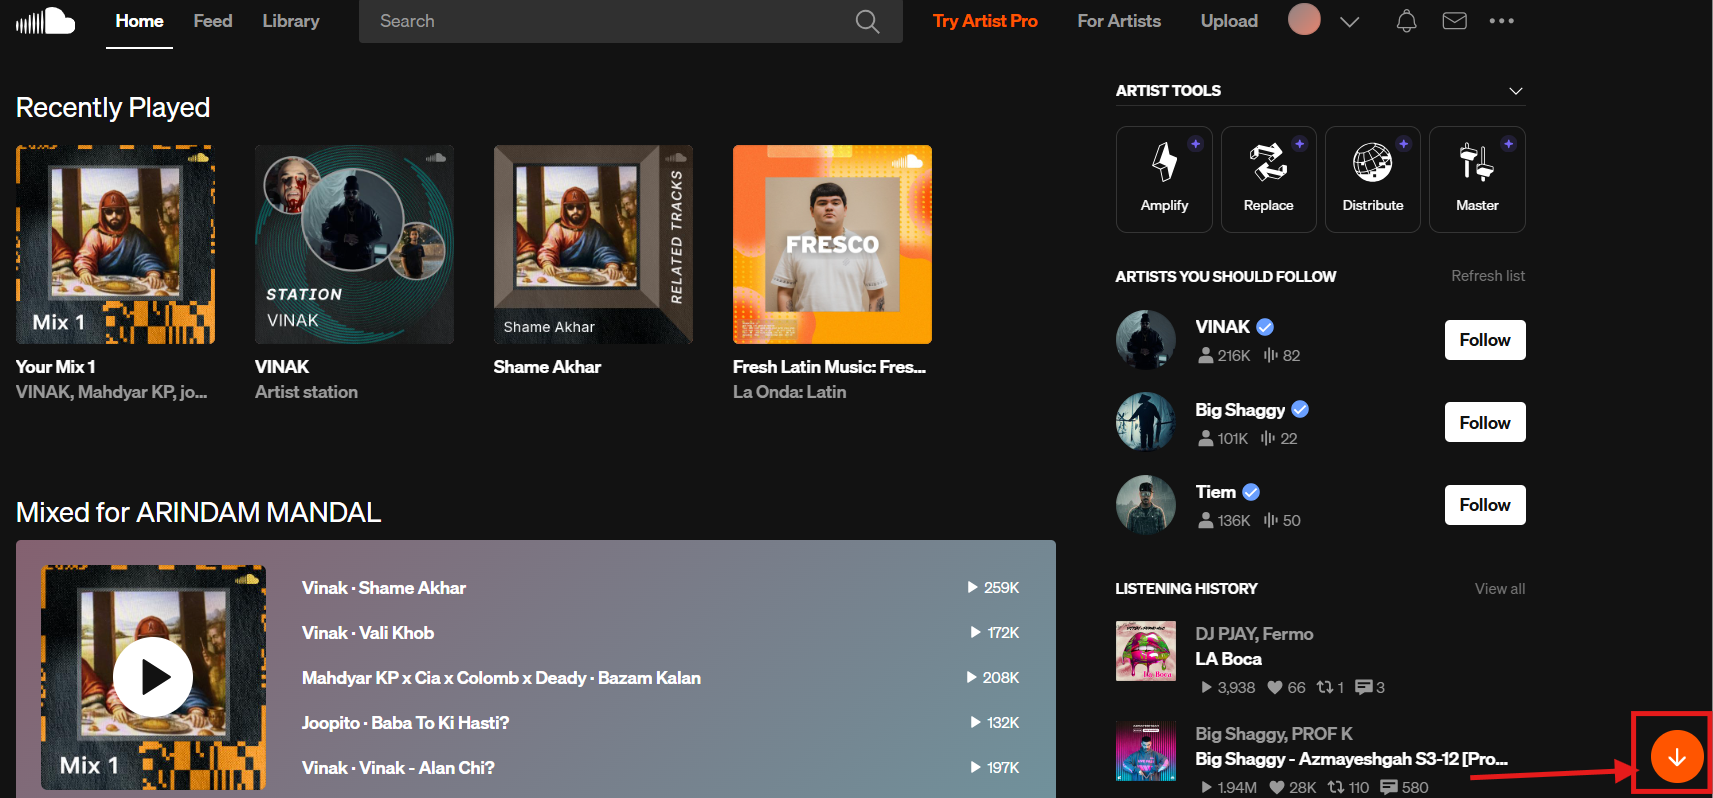This screenshot has height=798, width=1713.
Task: Collapse the Artist Tools section
Action: 1516,91
